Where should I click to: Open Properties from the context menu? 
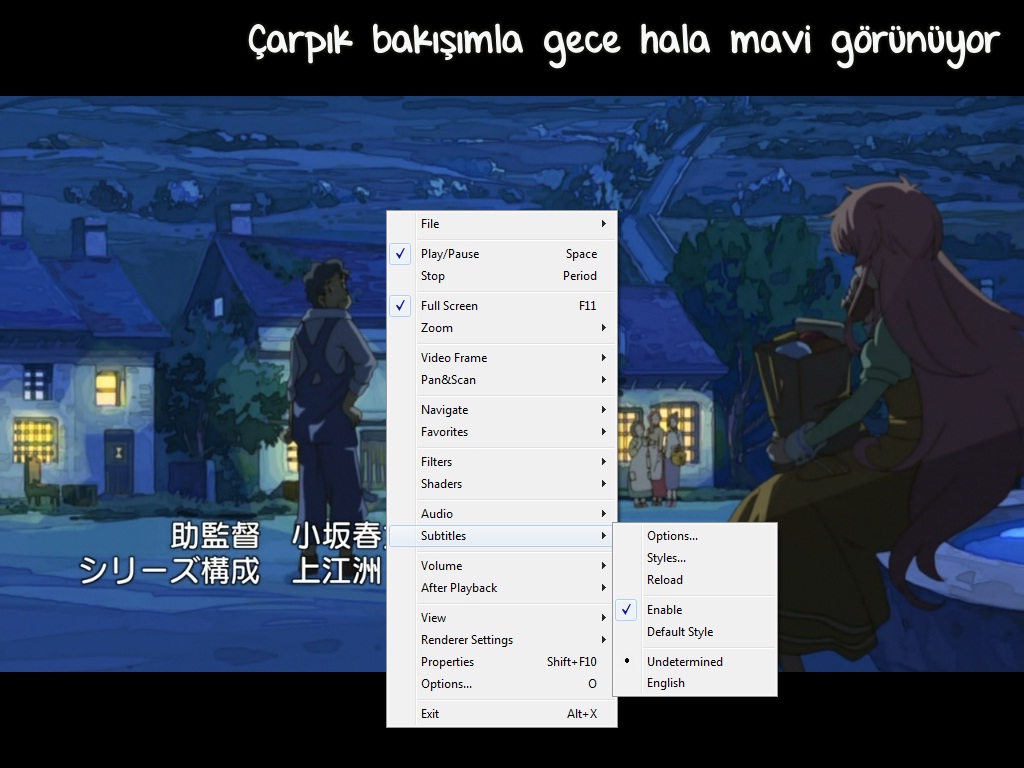point(502,662)
